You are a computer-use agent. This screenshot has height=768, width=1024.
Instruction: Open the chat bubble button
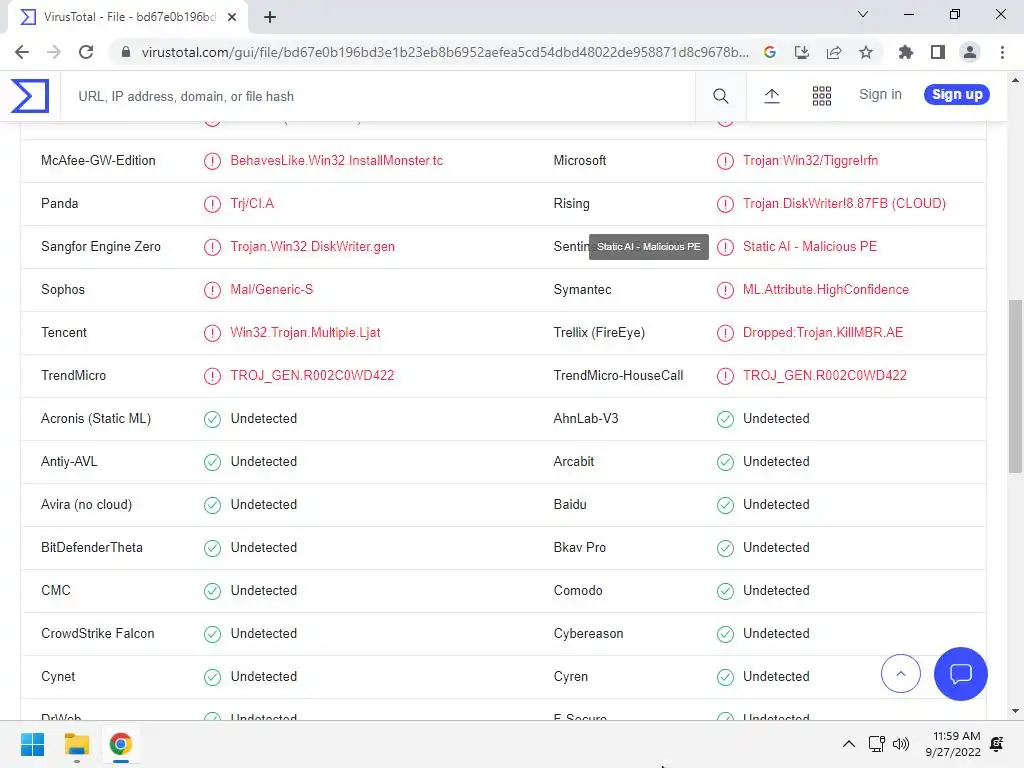coord(961,673)
